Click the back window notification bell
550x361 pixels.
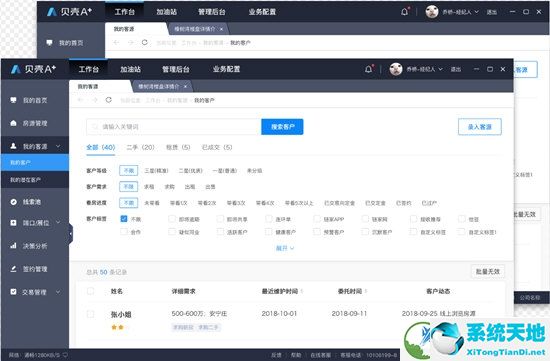click(404, 12)
